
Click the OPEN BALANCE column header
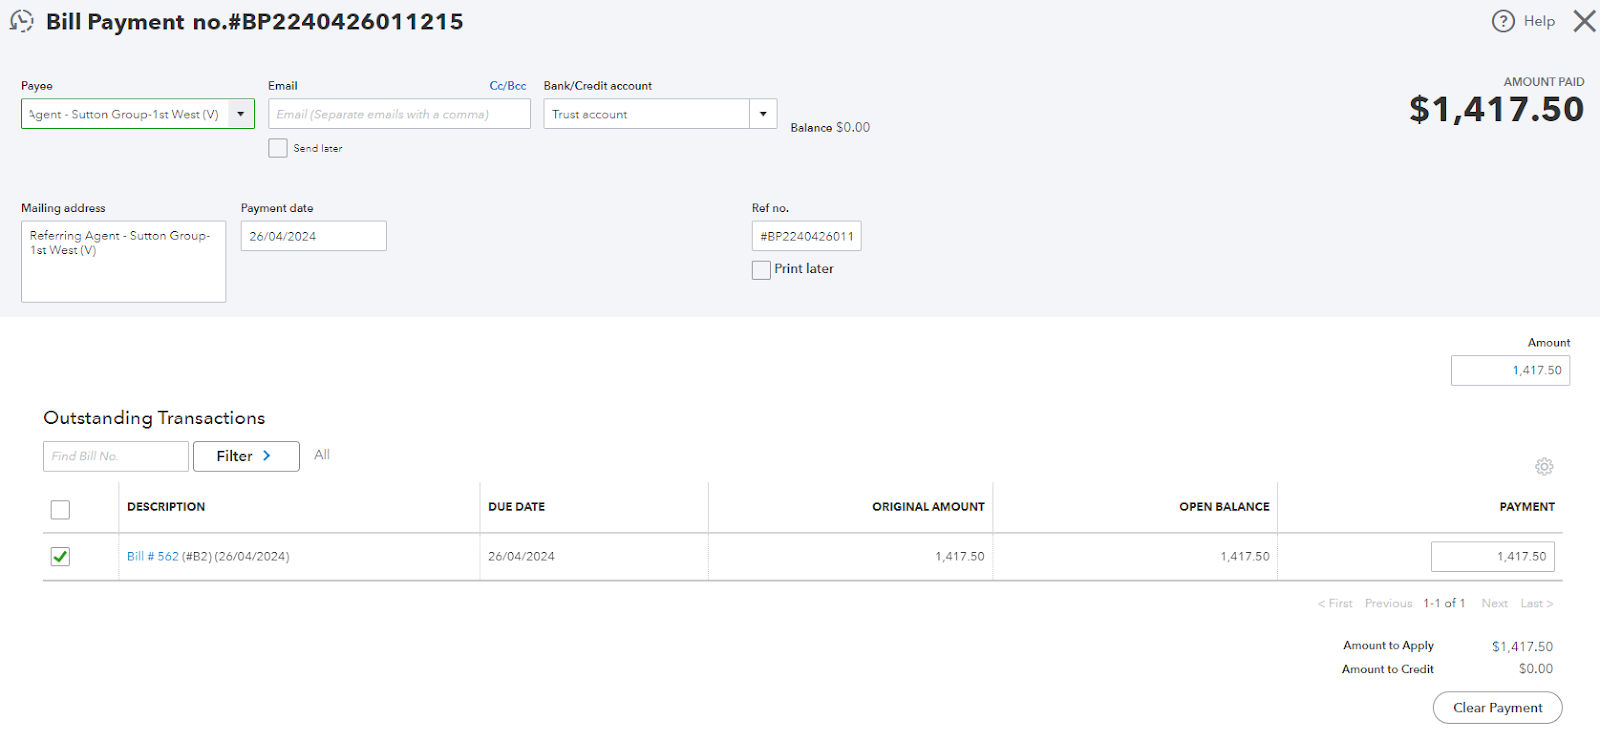[x=1224, y=507]
